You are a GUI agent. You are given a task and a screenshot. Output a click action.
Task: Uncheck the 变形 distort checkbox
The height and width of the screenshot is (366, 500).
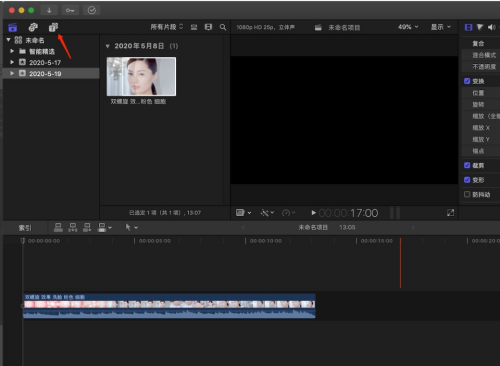click(467, 180)
